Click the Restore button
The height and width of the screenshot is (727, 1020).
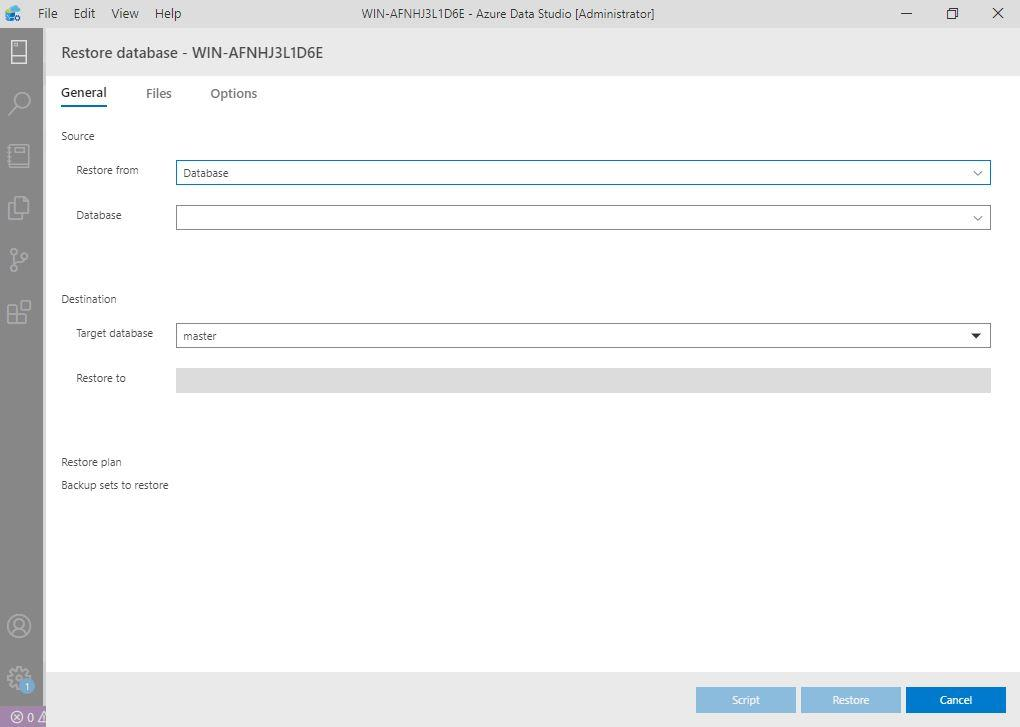point(851,700)
